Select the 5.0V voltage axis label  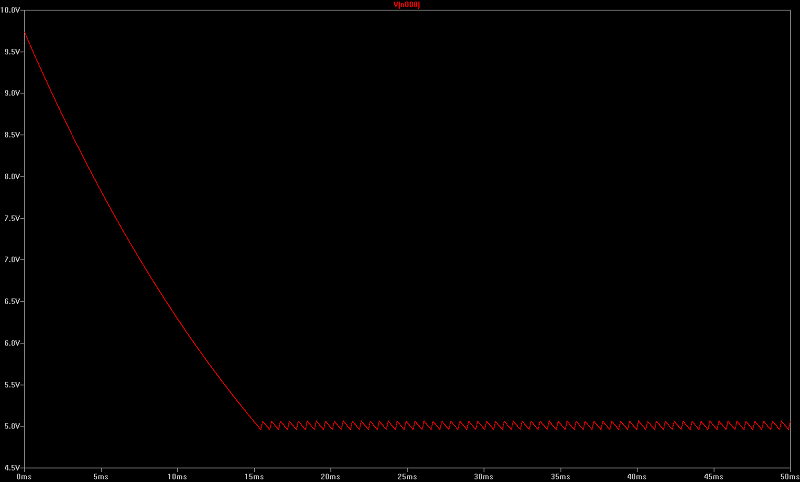point(10,427)
